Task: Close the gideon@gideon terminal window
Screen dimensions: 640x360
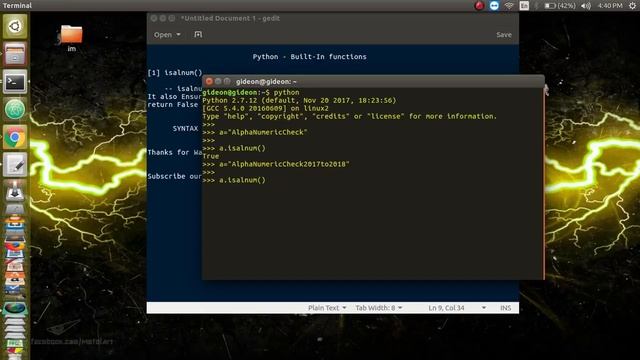Action: point(209,81)
